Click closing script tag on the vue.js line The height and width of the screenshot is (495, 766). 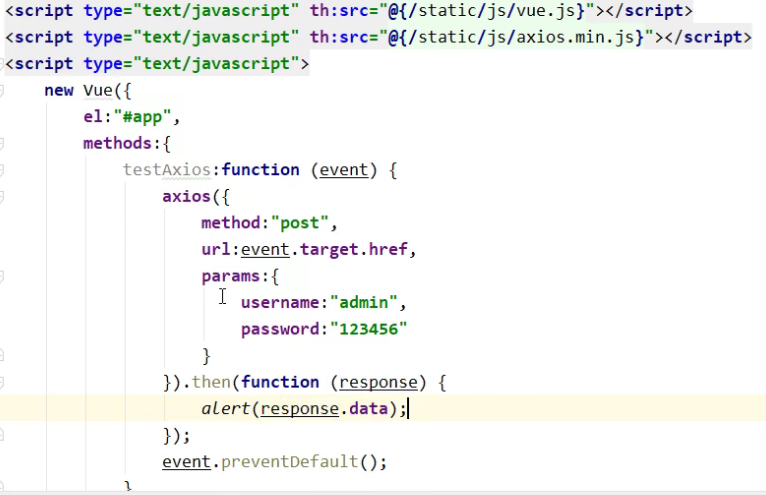pos(649,11)
